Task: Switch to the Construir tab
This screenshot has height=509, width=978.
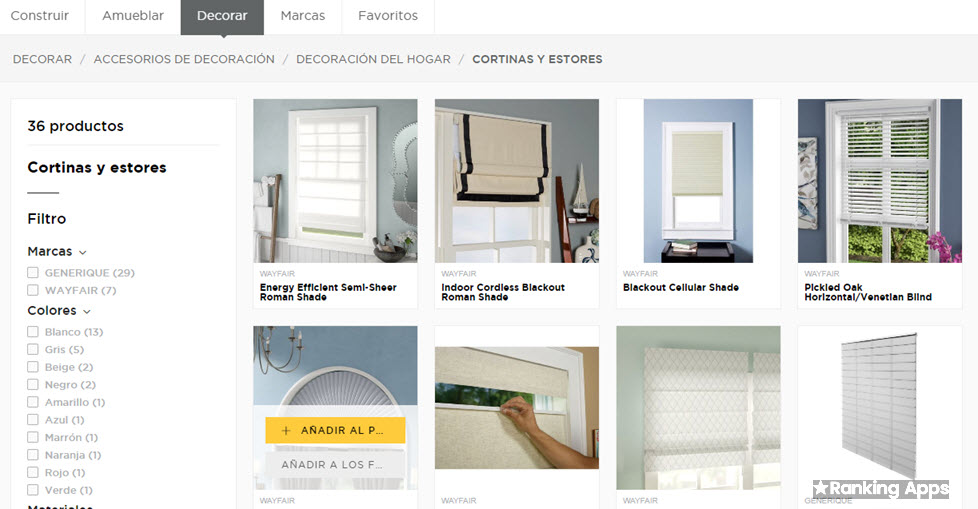Action: (40, 16)
